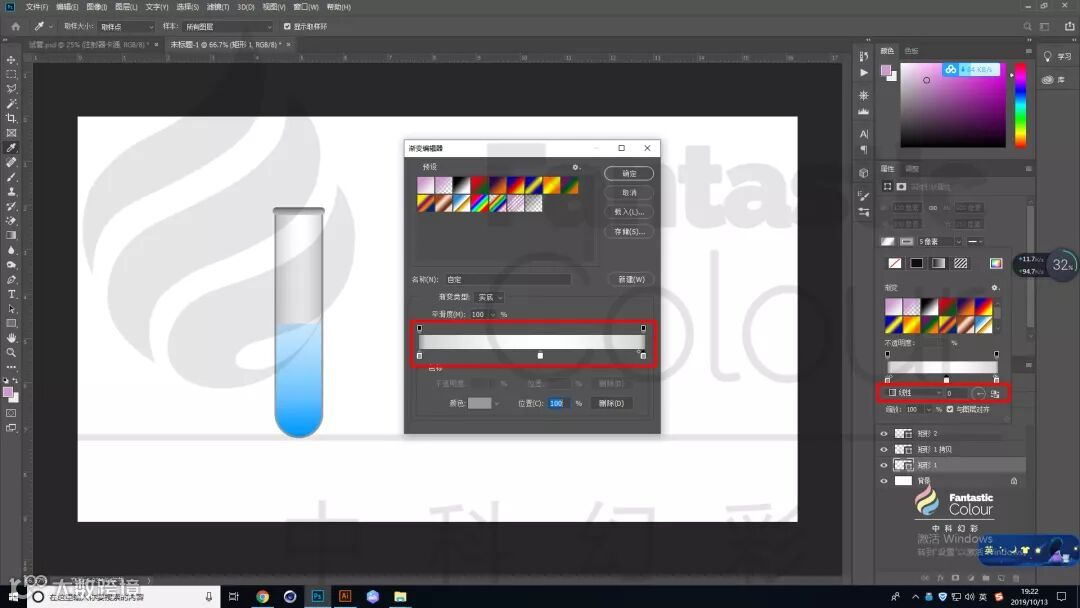Open the stroke line style dropdown
The width and height of the screenshot is (1080, 608).
pyautogui.click(x=975, y=242)
